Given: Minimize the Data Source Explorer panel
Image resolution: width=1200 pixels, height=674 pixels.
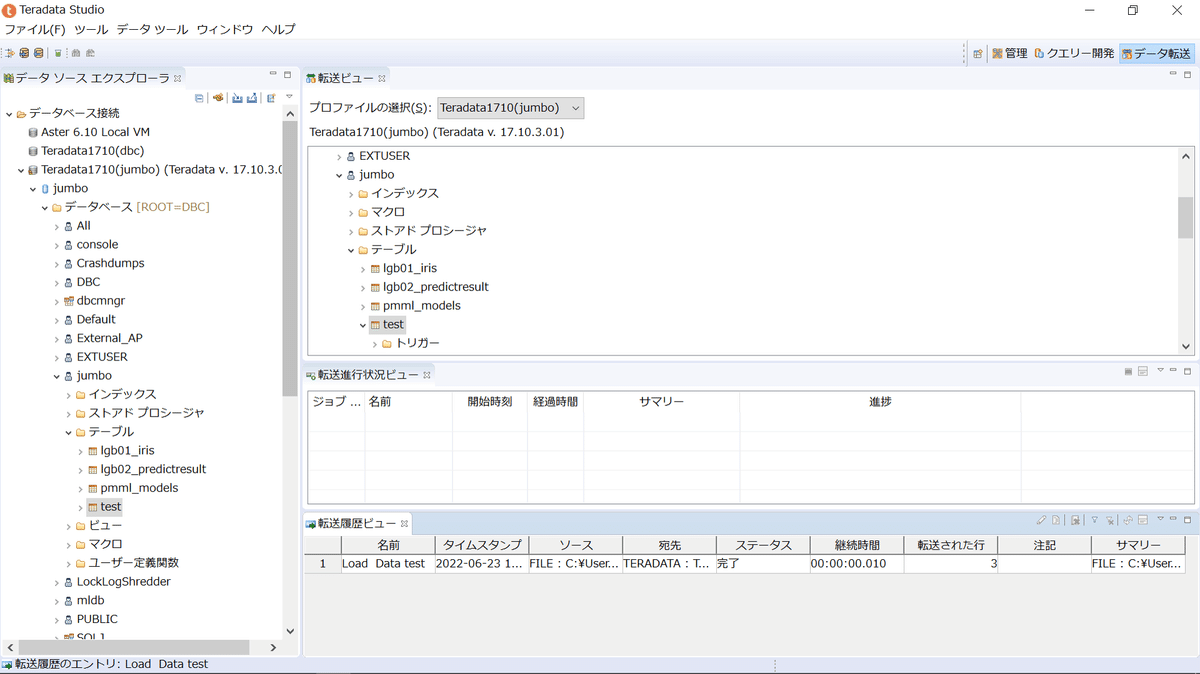Looking at the screenshot, I should pos(273,75).
